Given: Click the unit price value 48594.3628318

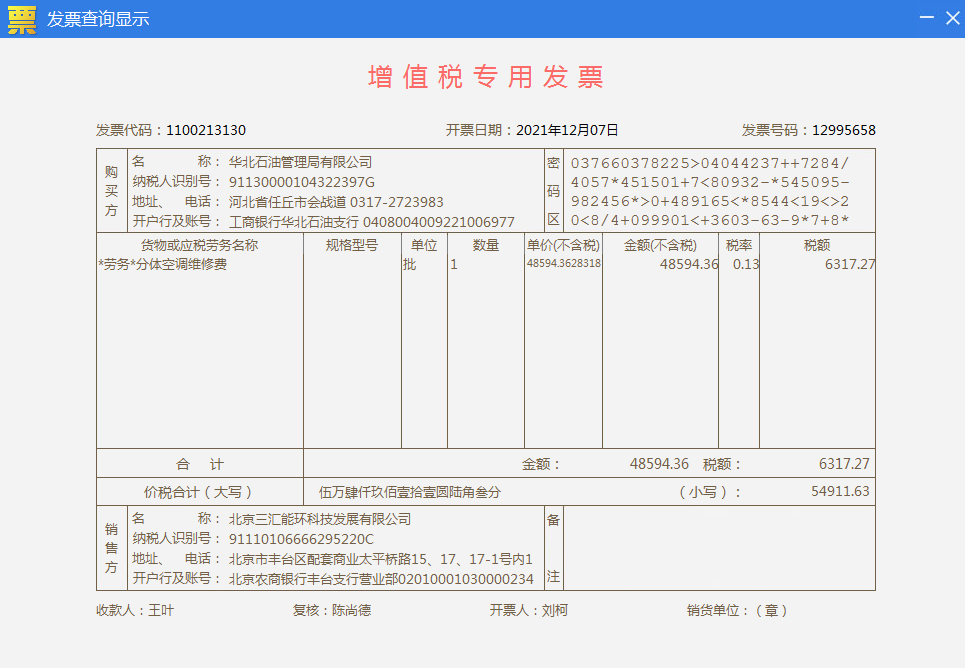Looking at the screenshot, I should point(564,264).
